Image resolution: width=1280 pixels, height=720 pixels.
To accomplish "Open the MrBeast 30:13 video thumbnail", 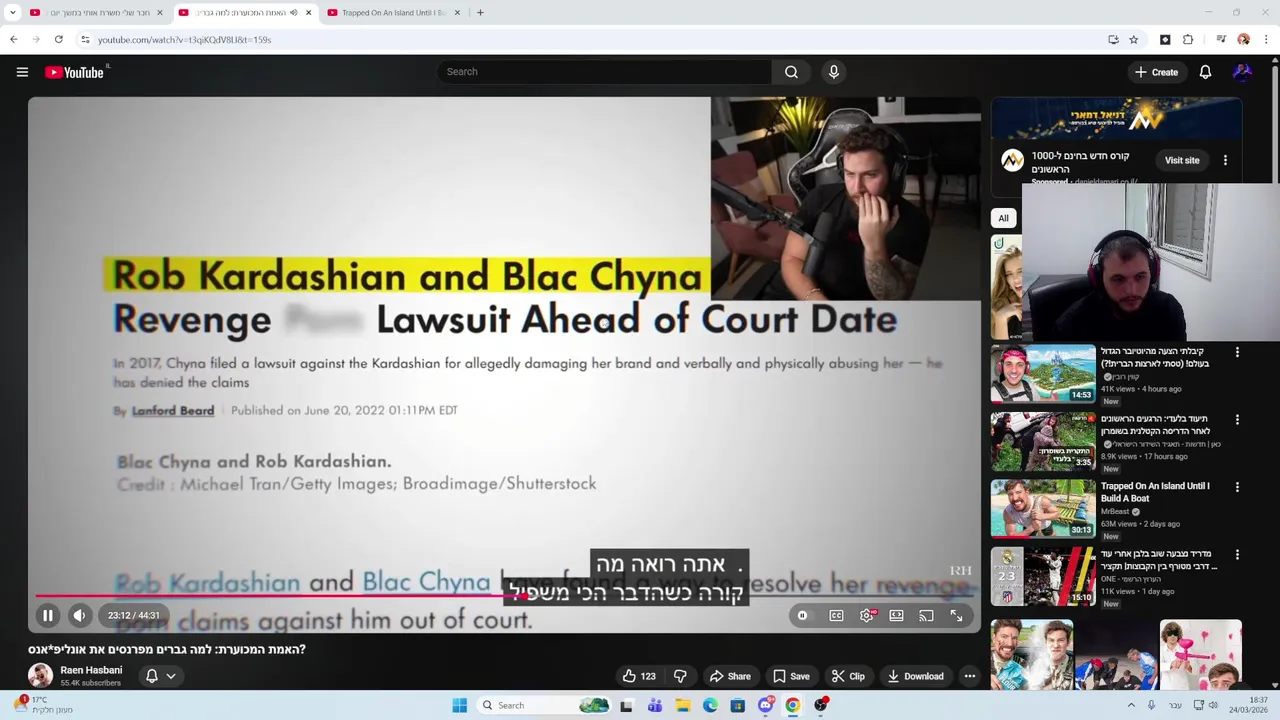I will coord(1043,508).
